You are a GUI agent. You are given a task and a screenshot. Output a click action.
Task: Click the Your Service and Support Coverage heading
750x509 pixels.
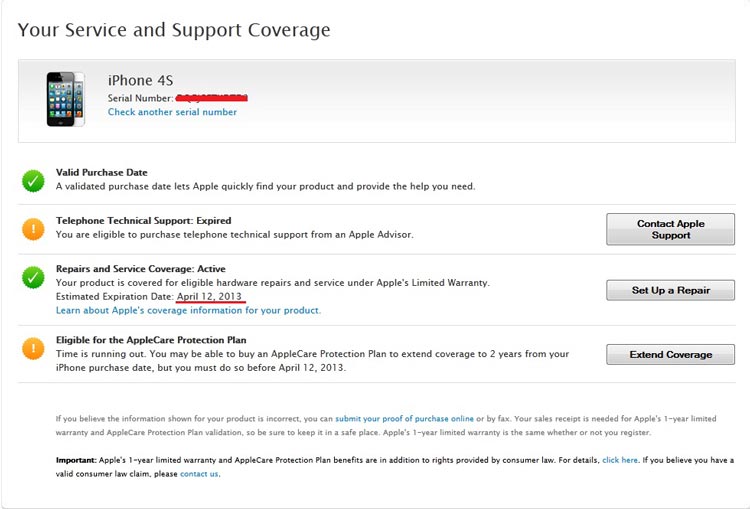pos(174,30)
